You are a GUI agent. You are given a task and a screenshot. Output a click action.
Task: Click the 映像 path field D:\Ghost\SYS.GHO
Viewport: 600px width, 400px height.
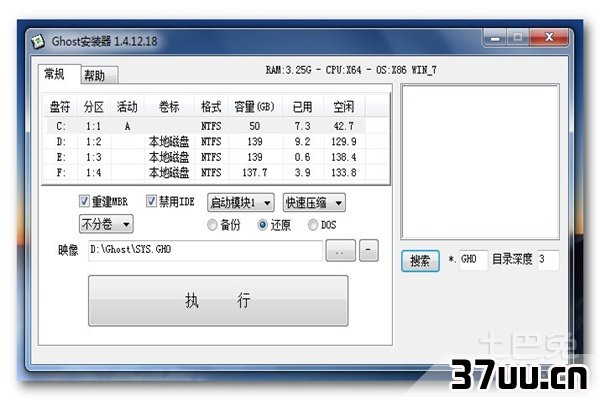(x=205, y=250)
